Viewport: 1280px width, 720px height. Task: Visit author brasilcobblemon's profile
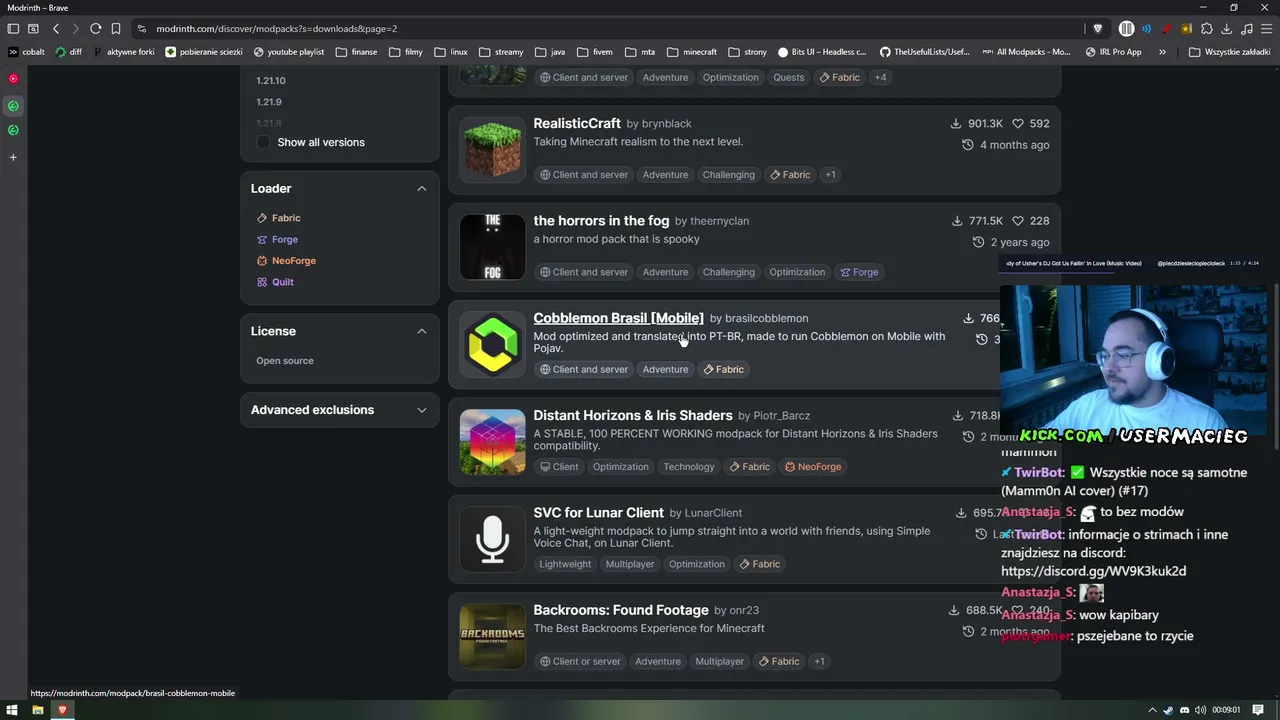coord(766,318)
